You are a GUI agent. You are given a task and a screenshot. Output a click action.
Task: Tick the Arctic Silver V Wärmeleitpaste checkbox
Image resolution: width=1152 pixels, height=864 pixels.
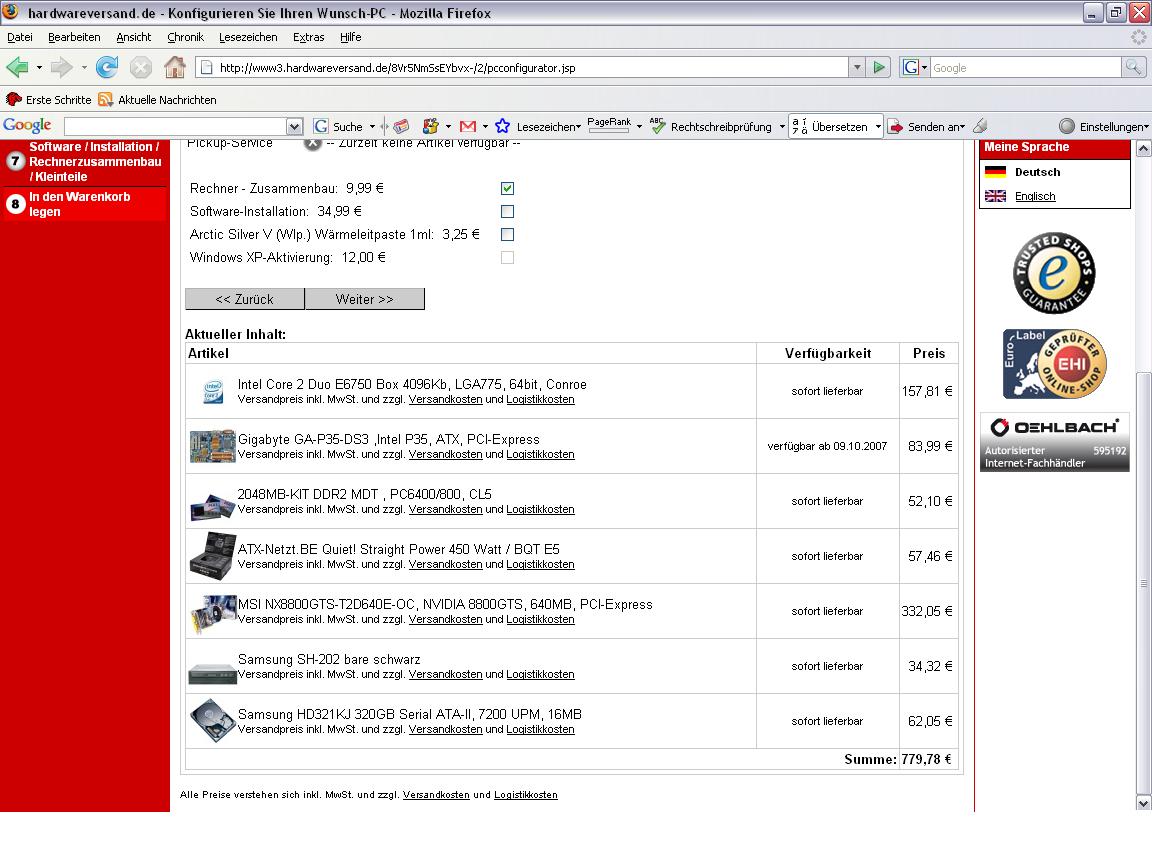507,234
